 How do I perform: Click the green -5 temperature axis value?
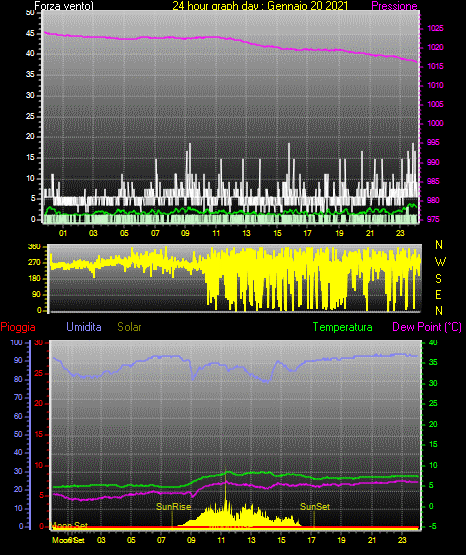tap(432, 526)
